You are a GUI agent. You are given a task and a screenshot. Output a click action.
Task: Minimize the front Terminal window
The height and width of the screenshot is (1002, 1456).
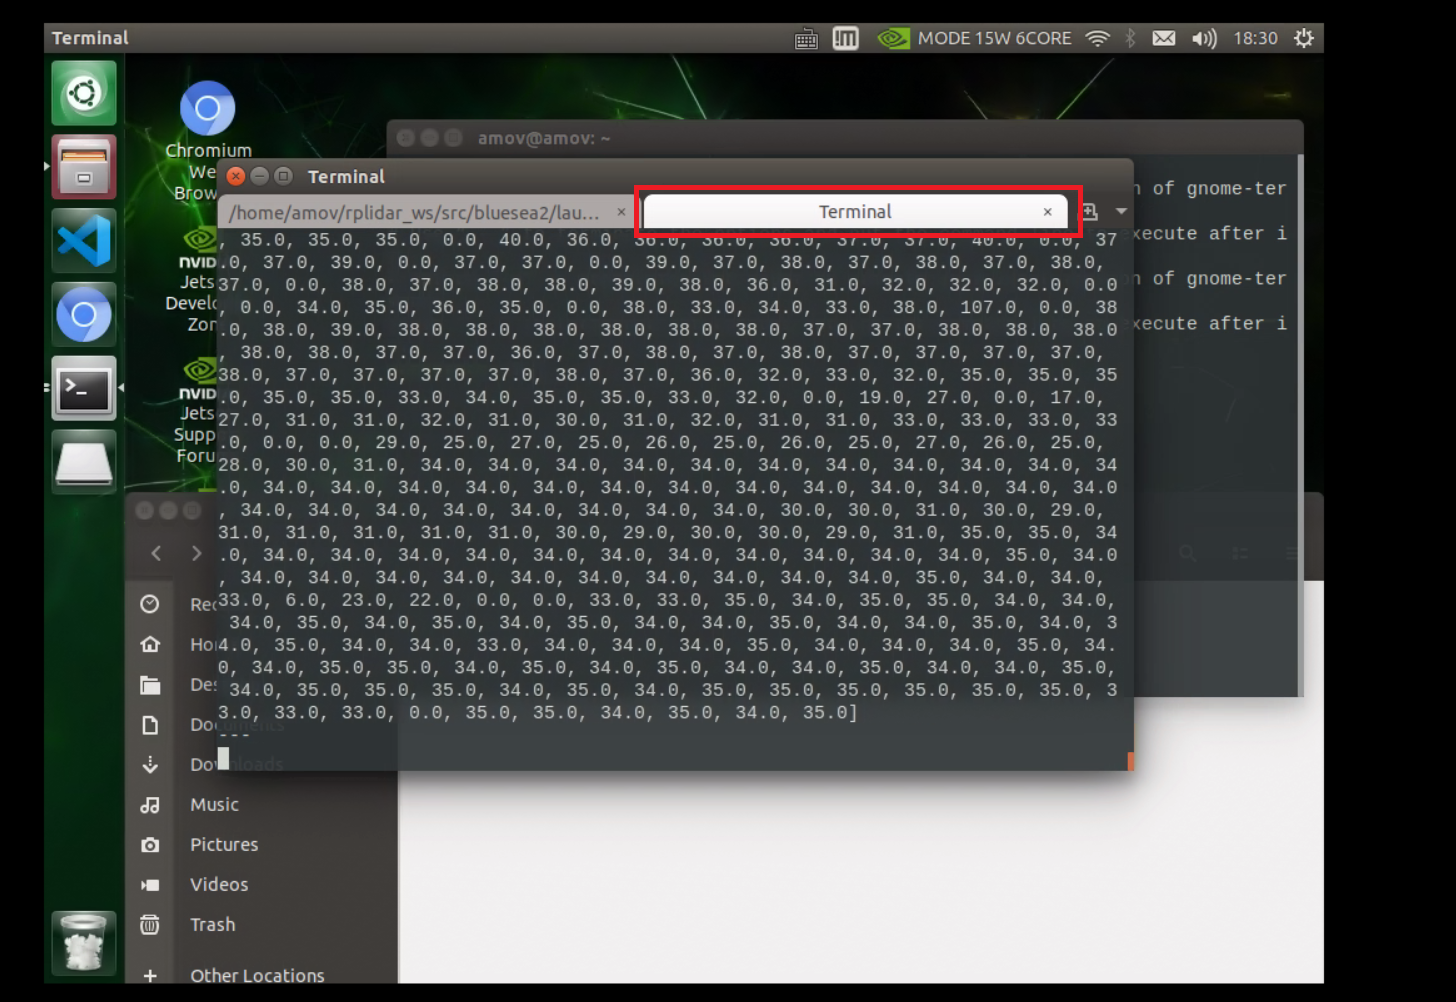point(260,176)
